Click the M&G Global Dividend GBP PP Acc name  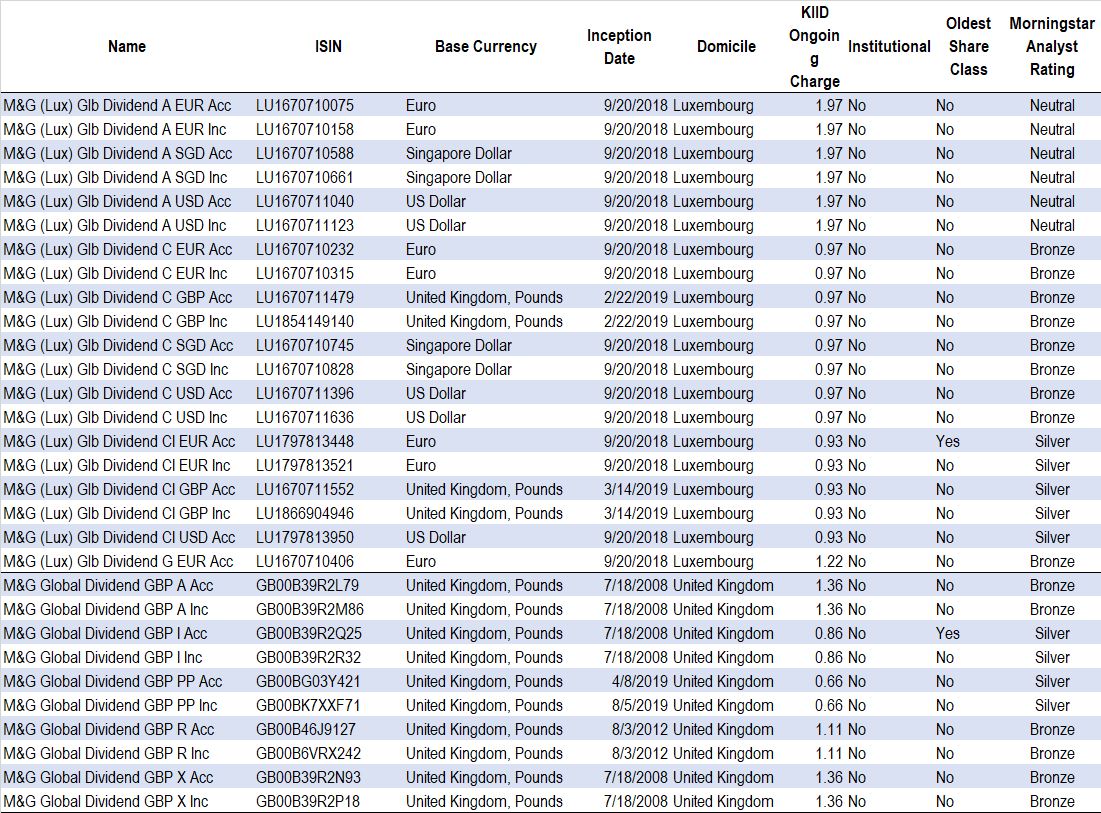[x=113, y=681]
